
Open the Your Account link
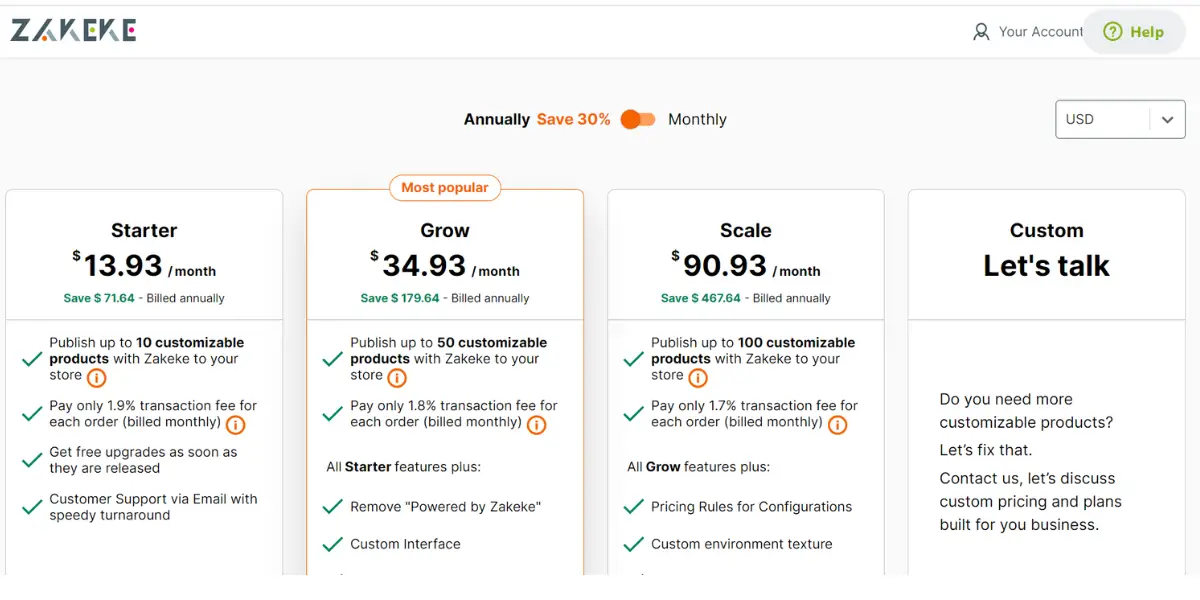click(1028, 32)
